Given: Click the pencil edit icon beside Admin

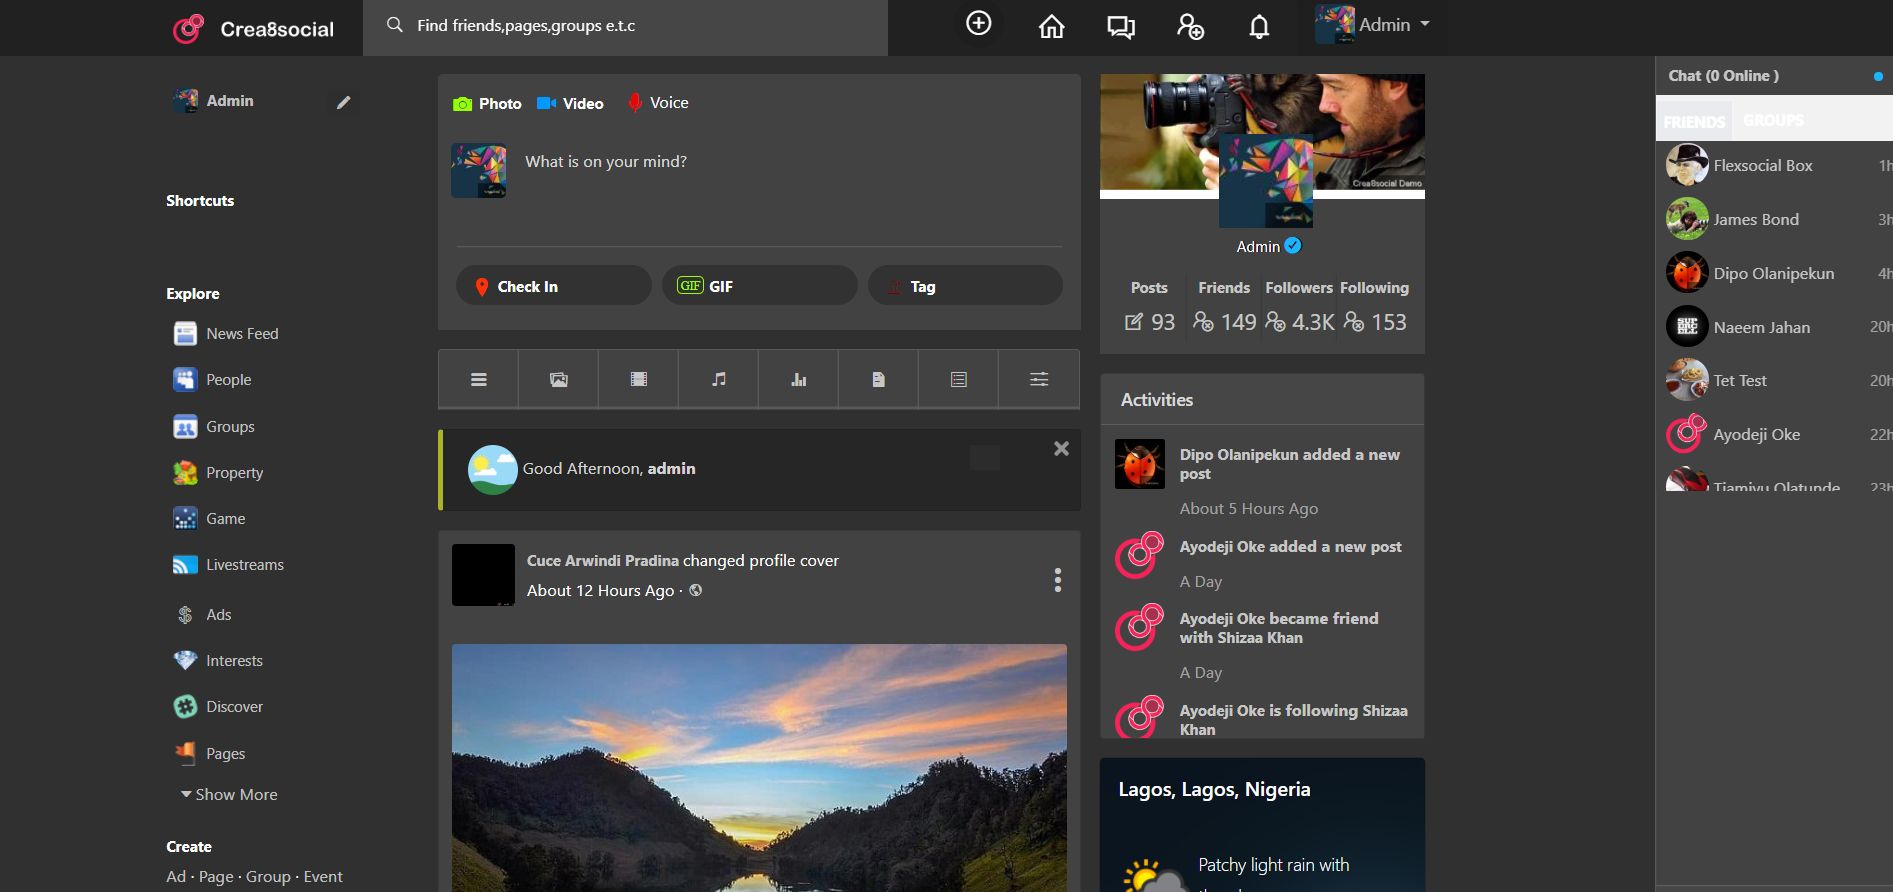Looking at the screenshot, I should tap(343, 102).
